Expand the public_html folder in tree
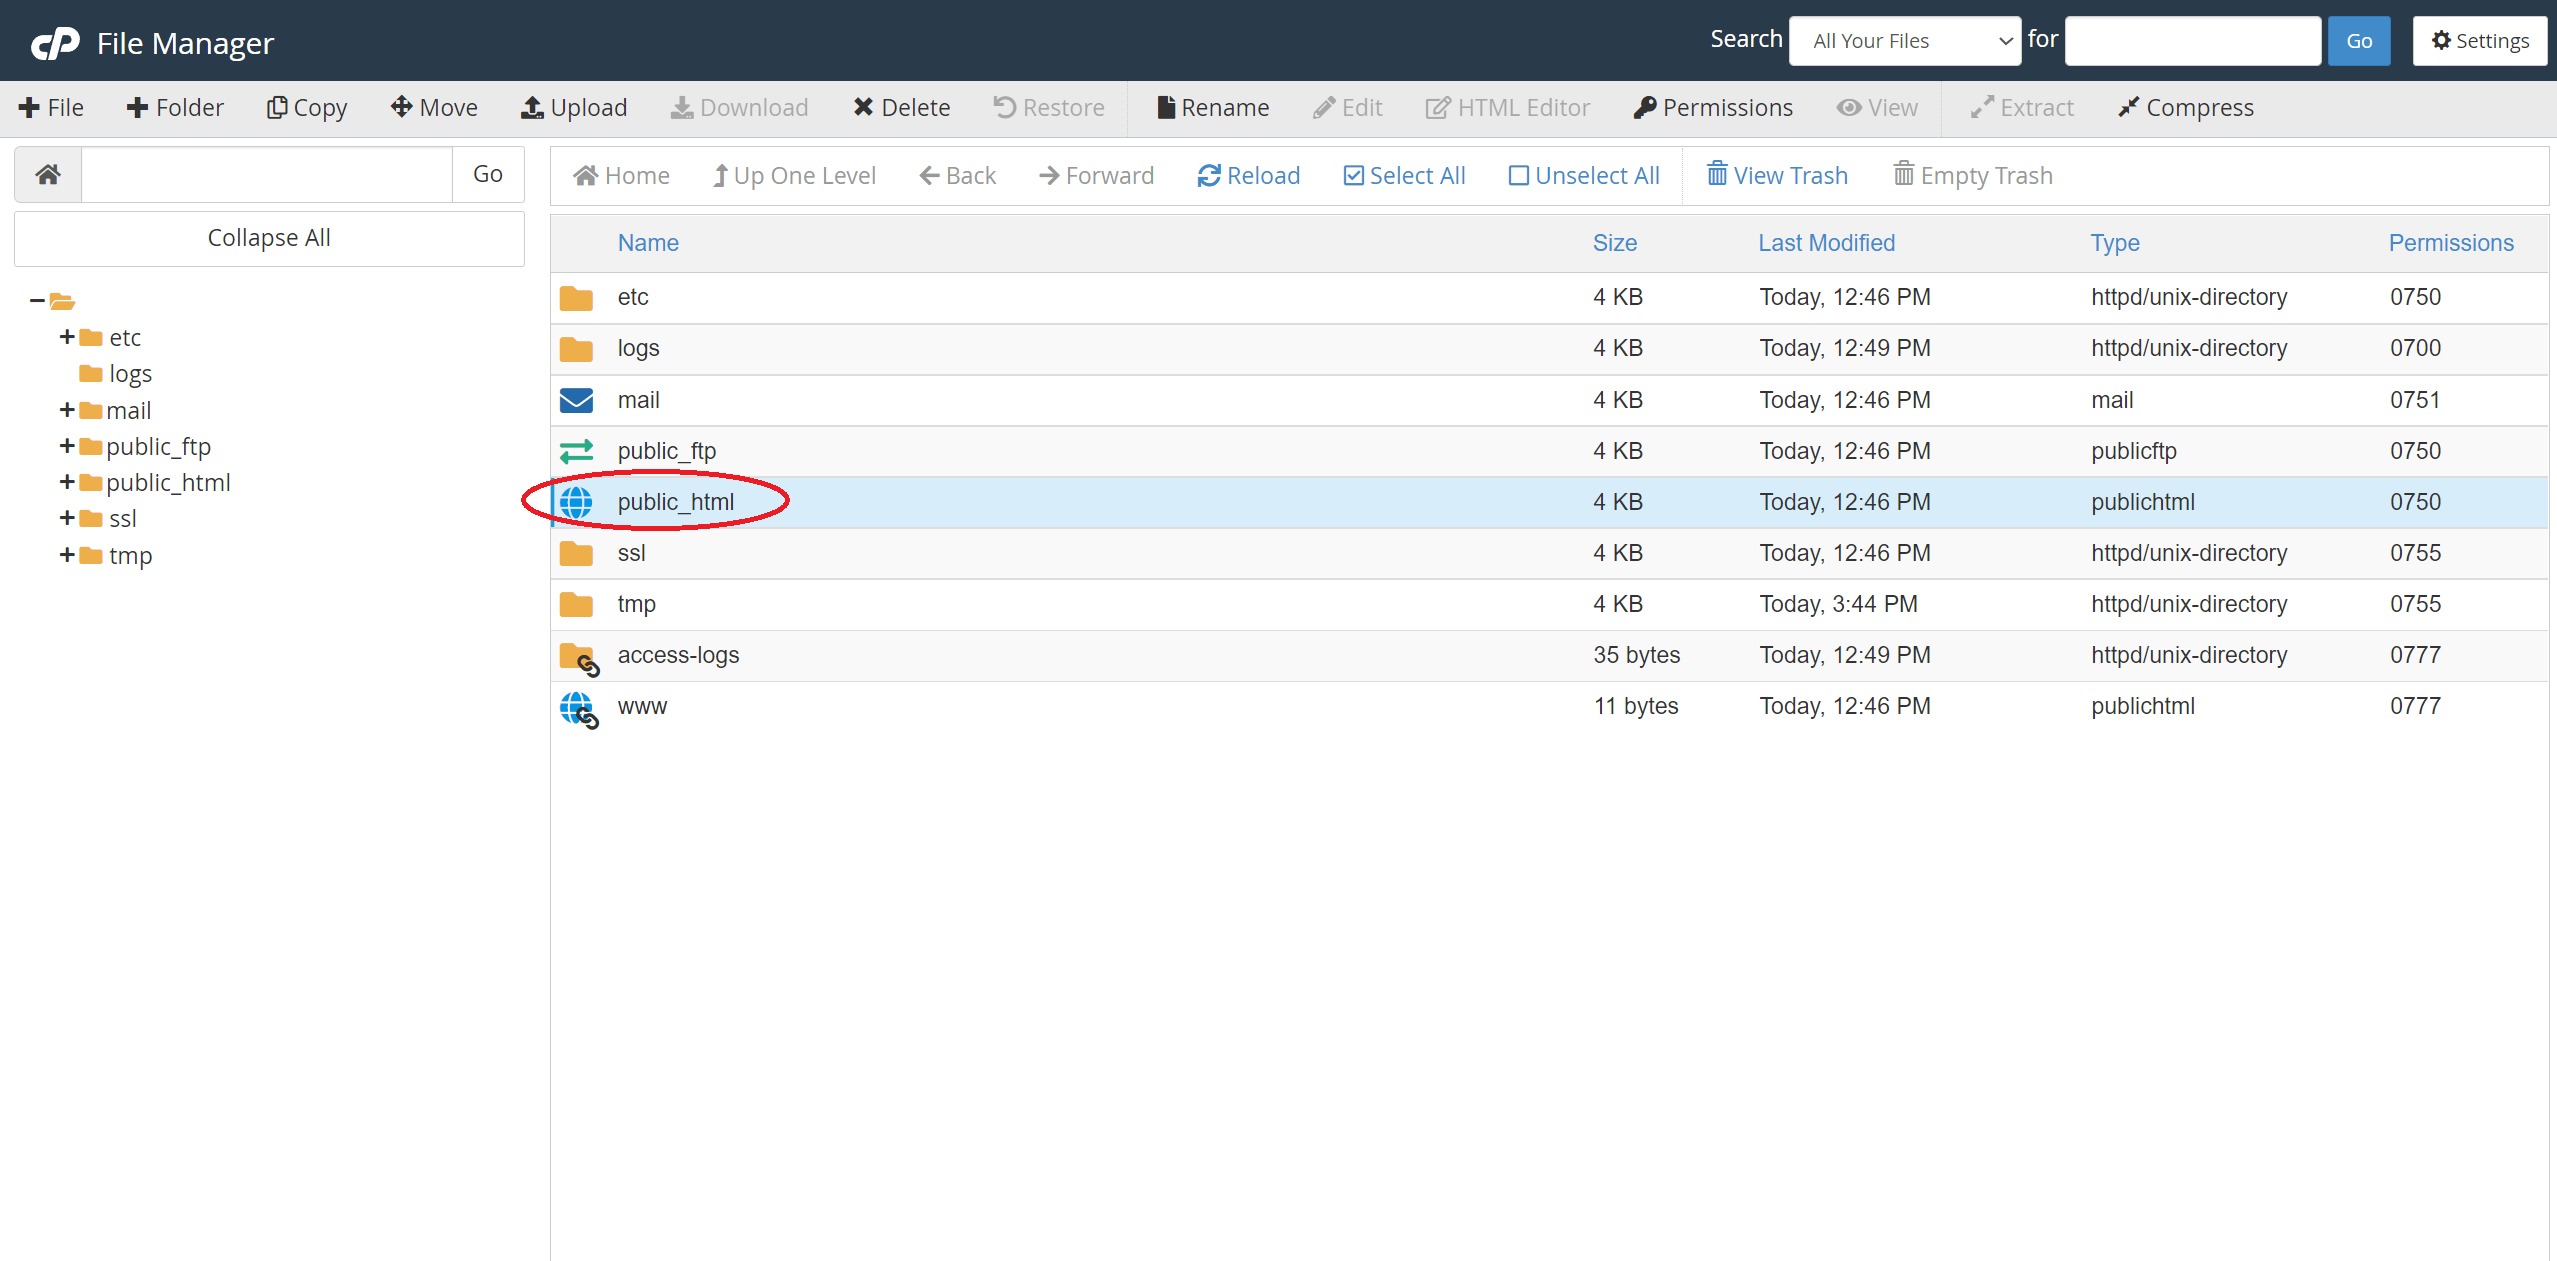The image size is (2557, 1261). [x=67, y=482]
